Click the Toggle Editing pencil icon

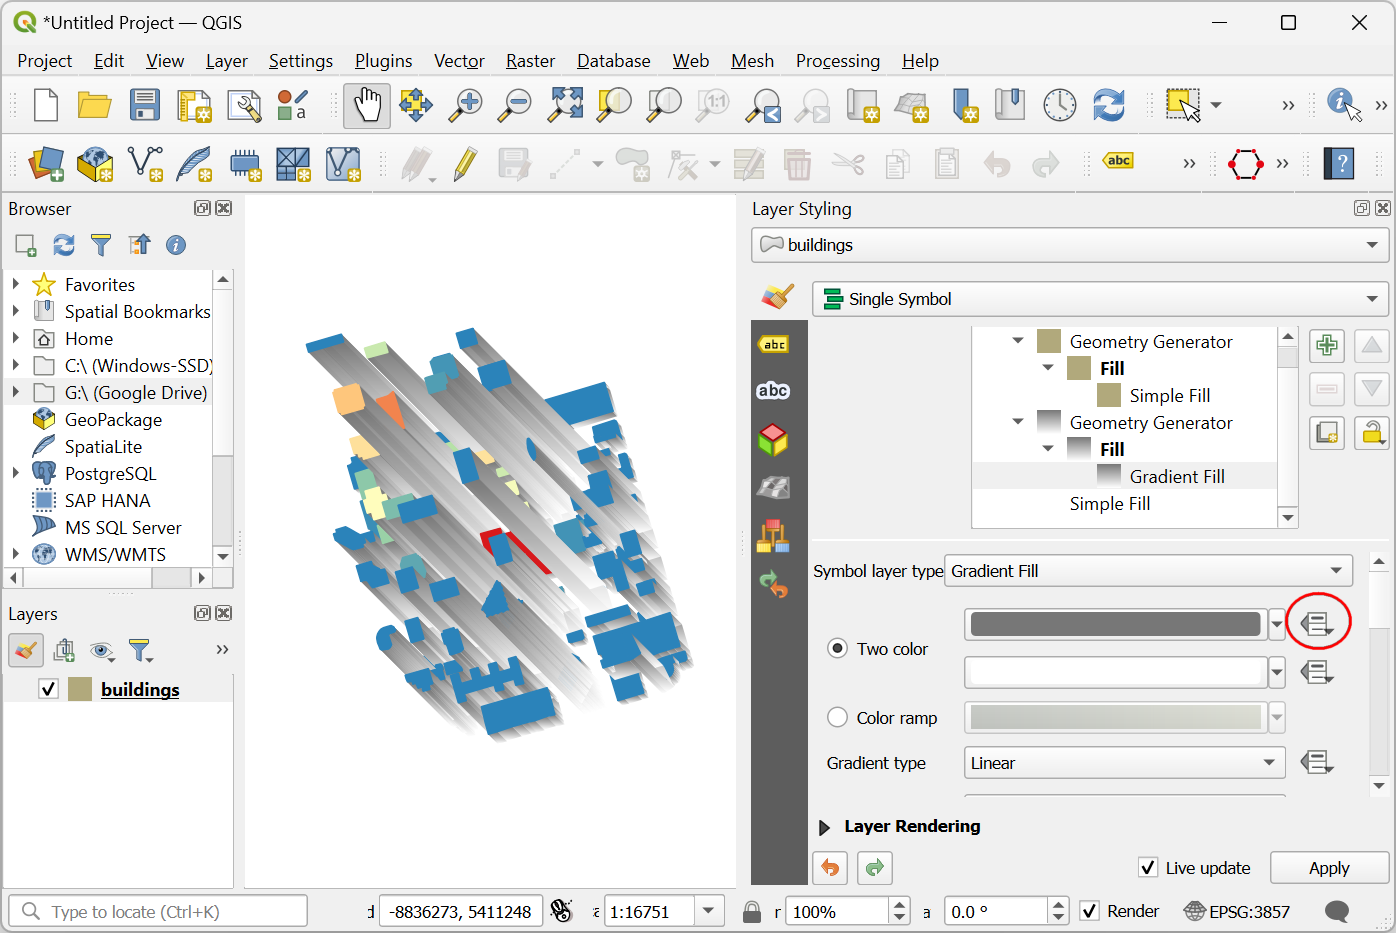click(x=464, y=164)
